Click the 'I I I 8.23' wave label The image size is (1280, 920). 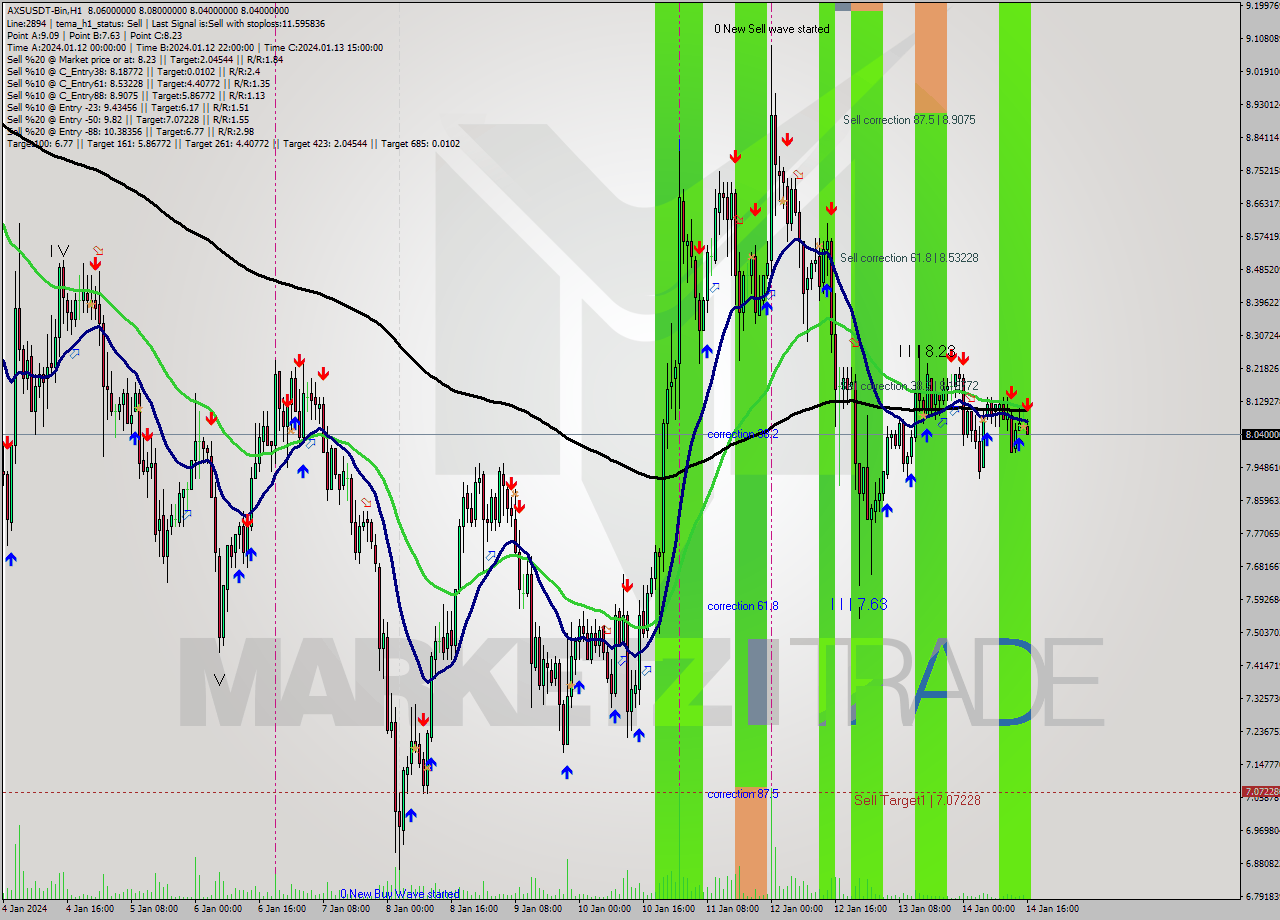pos(927,351)
